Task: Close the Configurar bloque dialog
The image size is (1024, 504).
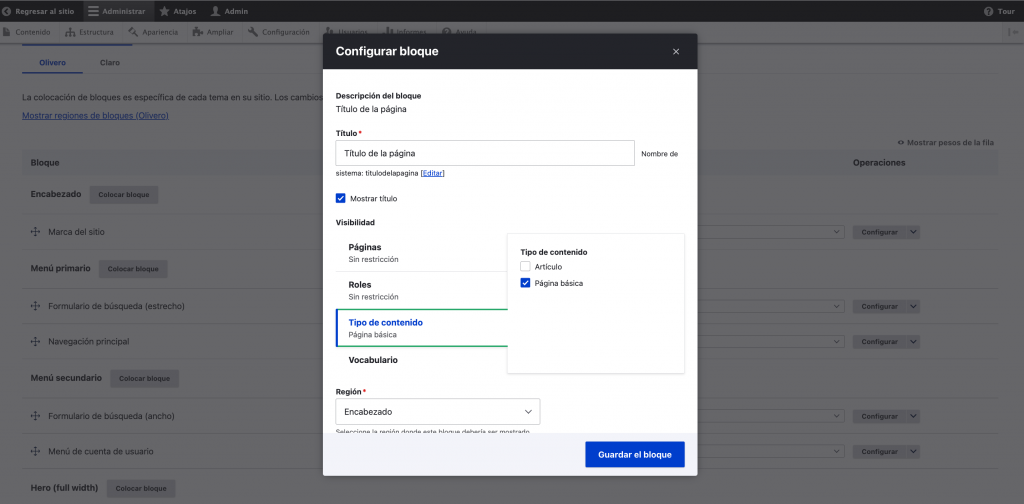Action: click(676, 51)
